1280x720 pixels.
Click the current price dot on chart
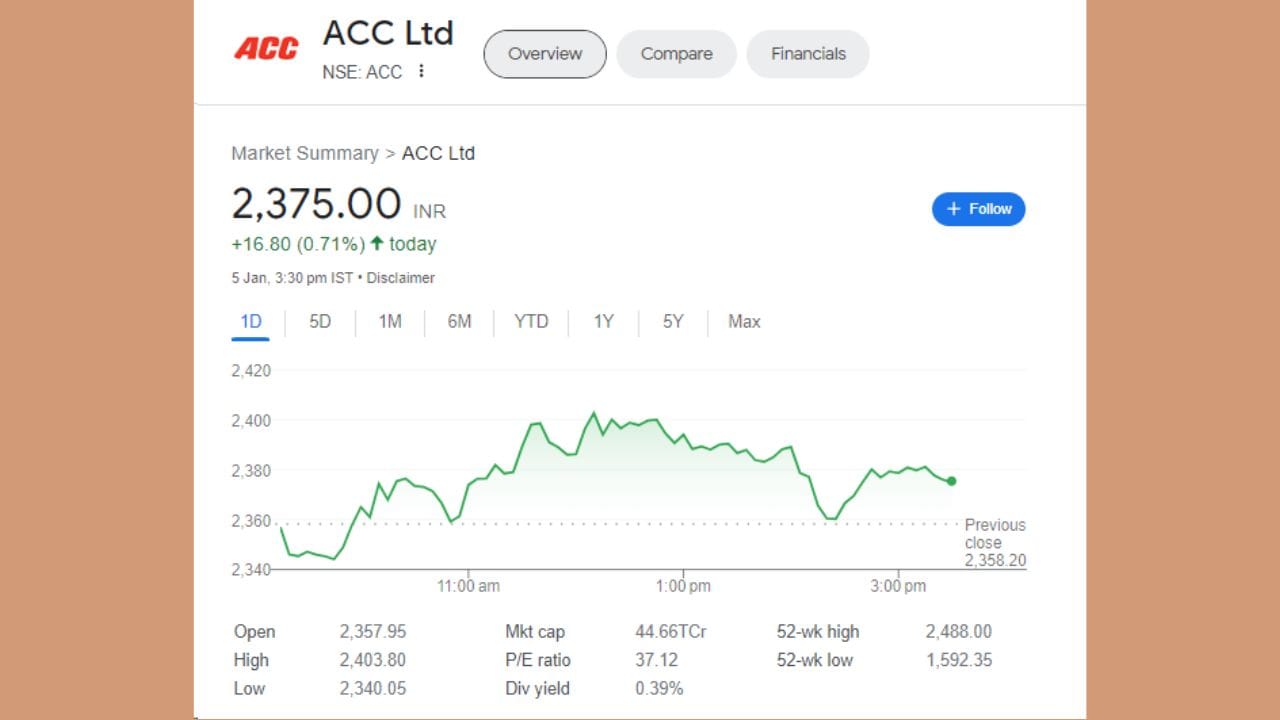[x=951, y=481]
